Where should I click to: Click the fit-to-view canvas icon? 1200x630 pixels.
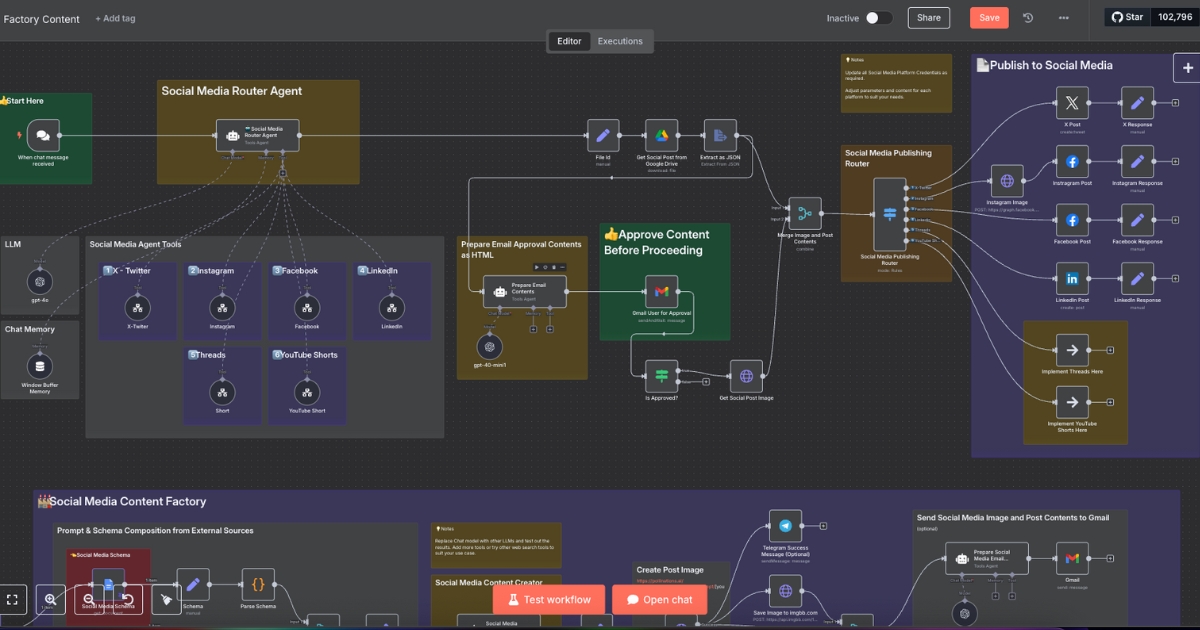pyautogui.click(x=13, y=599)
